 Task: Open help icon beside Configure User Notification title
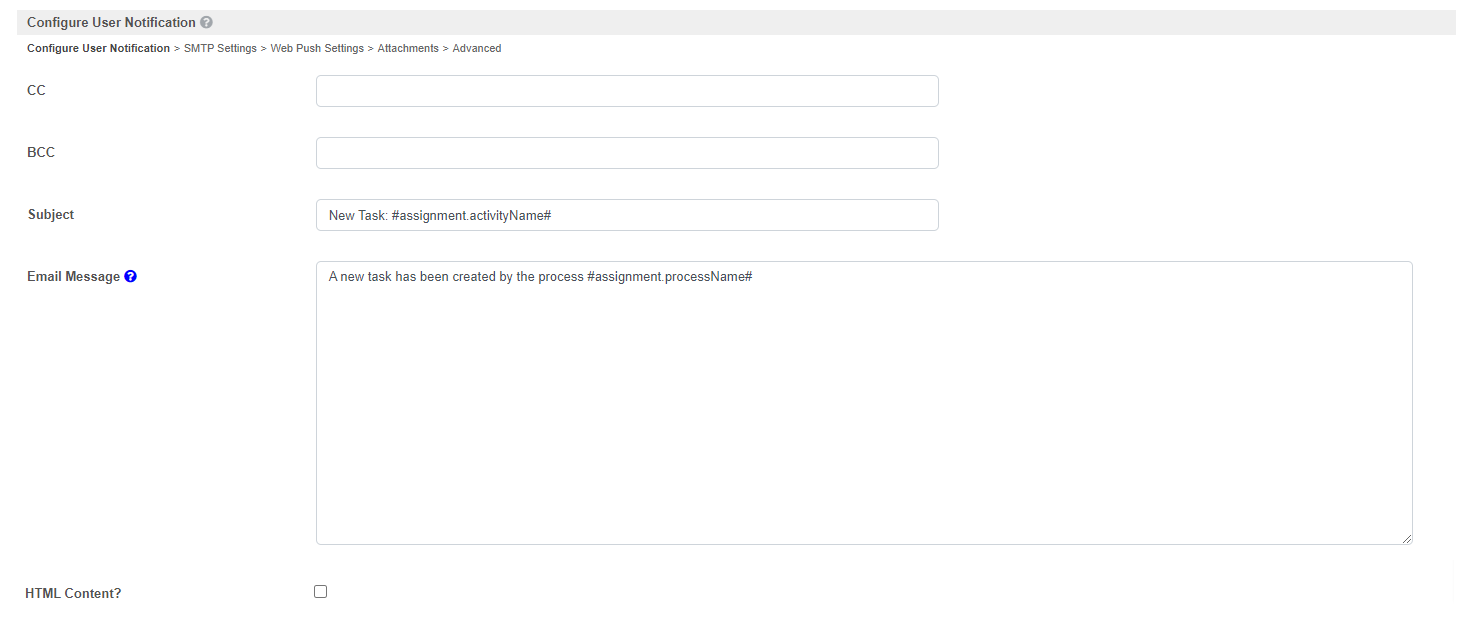(206, 22)
